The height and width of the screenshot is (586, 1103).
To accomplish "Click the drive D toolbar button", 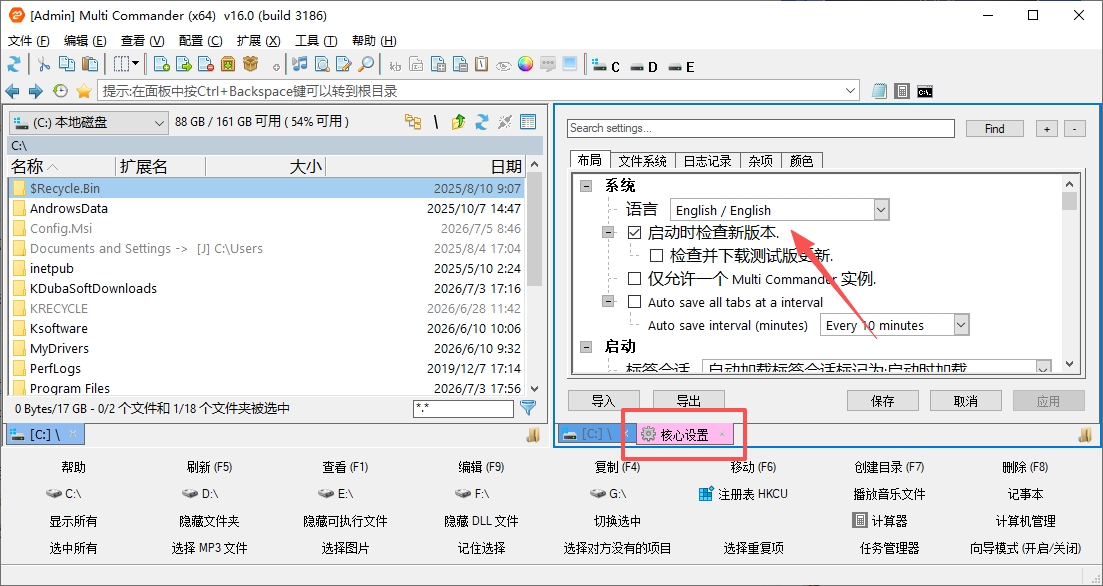I will coord(644,67).
